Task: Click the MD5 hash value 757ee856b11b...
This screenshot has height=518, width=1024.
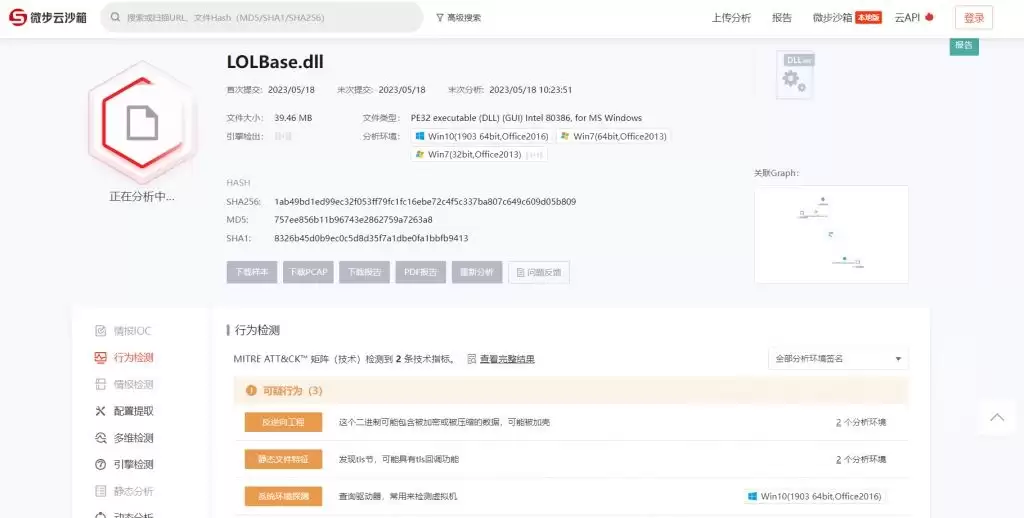Action: click(353, 220)
